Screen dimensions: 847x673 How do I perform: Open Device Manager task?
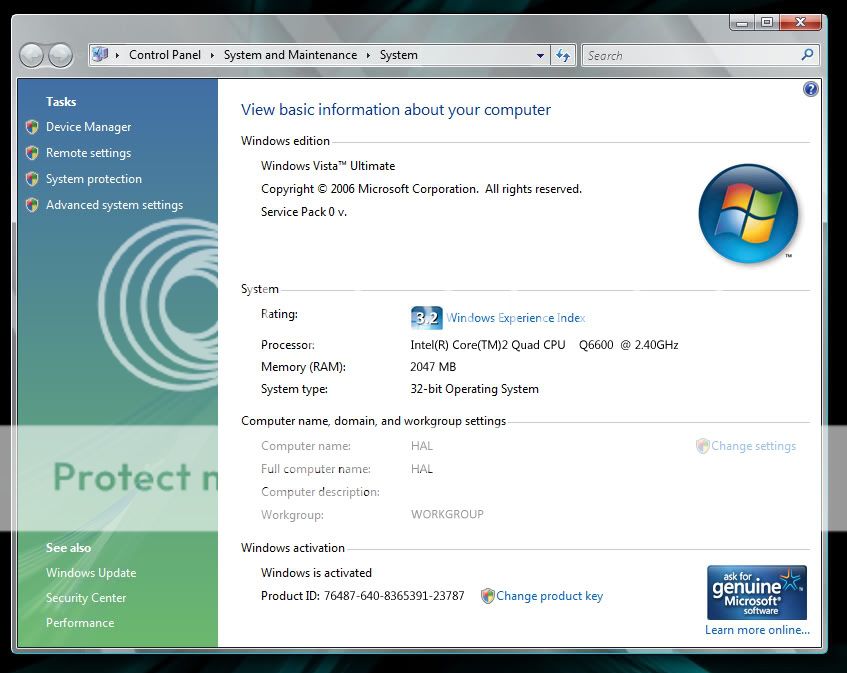coord(89,127)
